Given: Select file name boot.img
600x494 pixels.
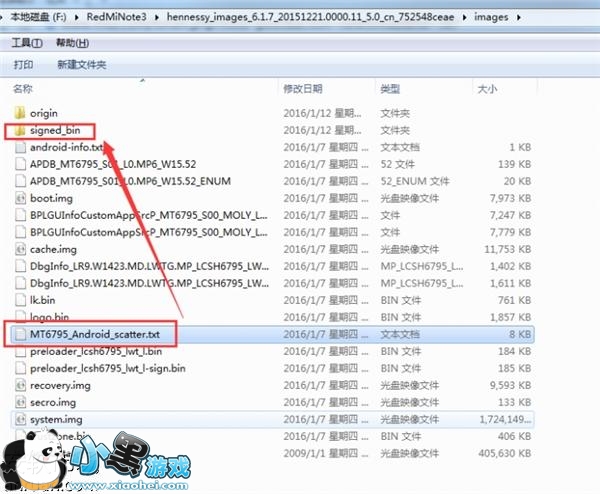Looking at the screenshot, I should (x=51, y=198).
